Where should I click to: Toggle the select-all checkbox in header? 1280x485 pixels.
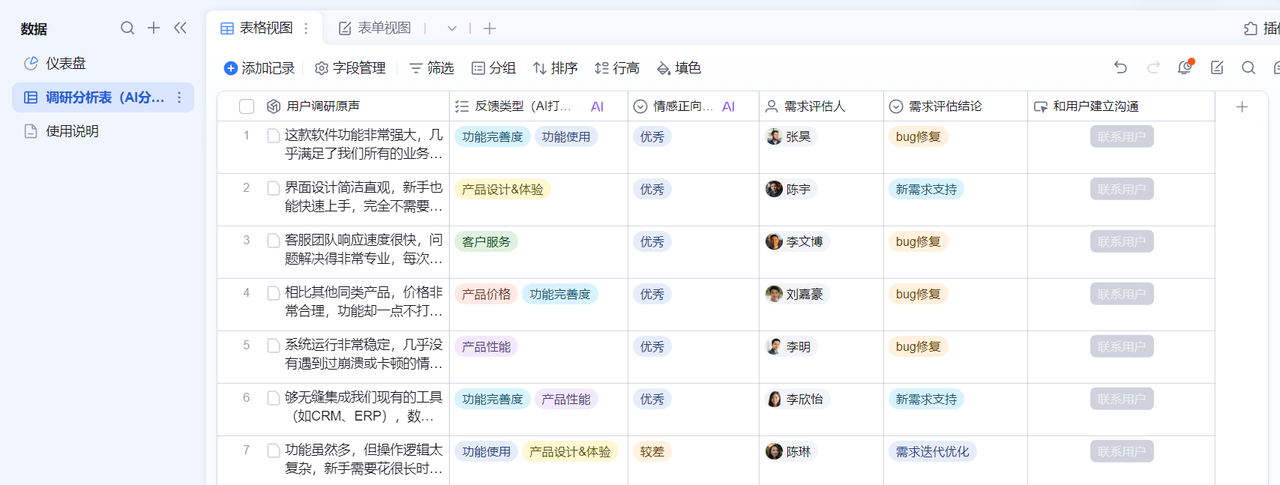tap(247, 107)
